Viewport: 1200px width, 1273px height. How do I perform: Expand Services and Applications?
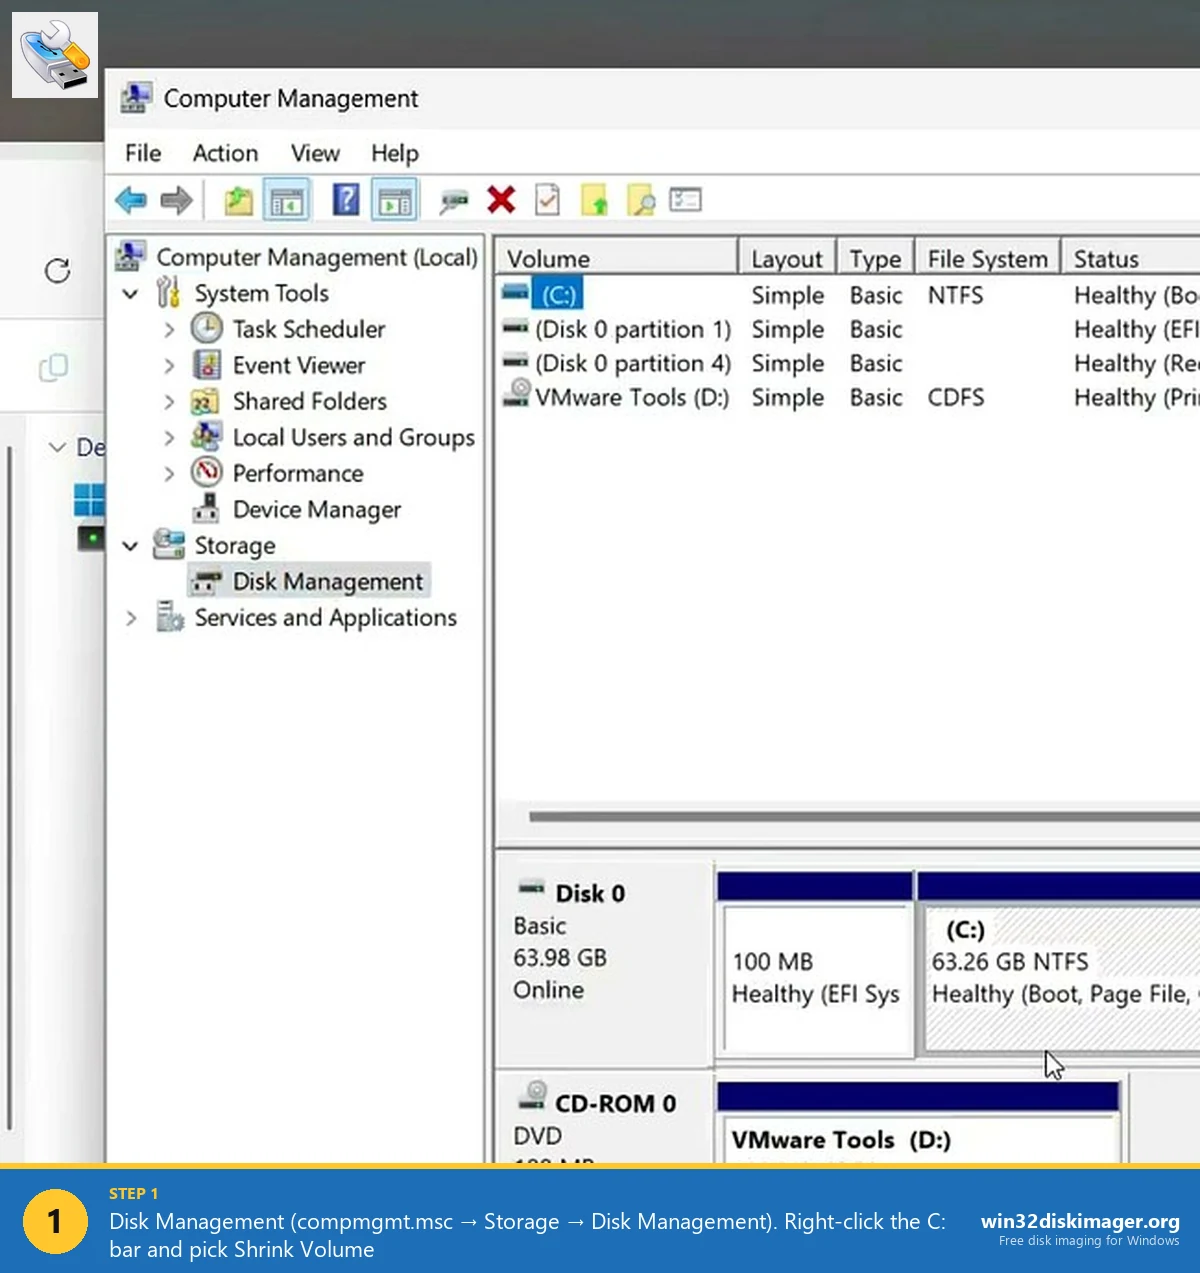(x=130, y=618)
